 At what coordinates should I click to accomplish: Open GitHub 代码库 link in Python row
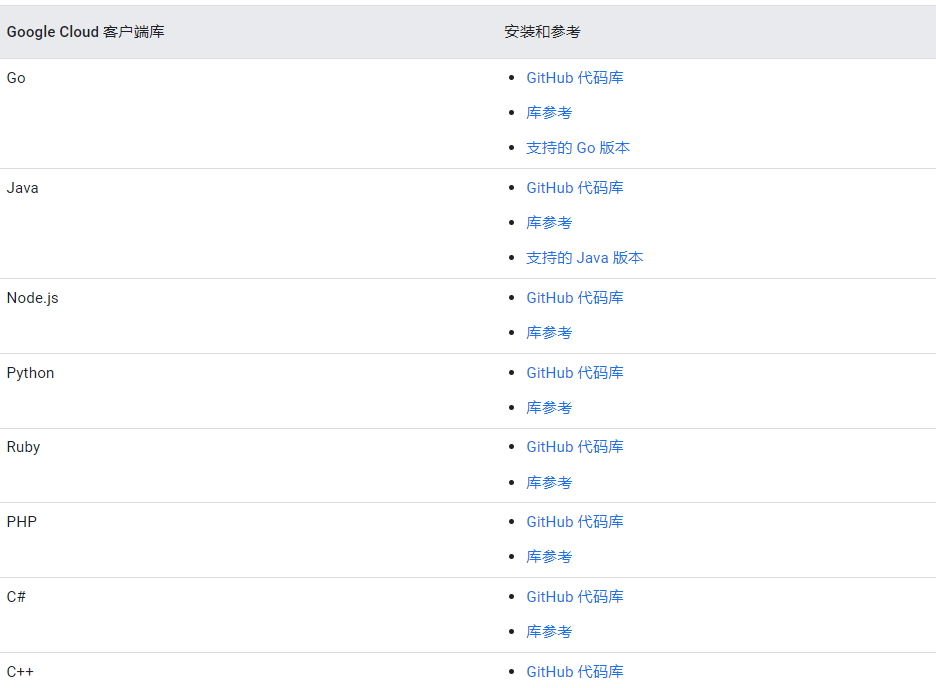coord(574,372)
